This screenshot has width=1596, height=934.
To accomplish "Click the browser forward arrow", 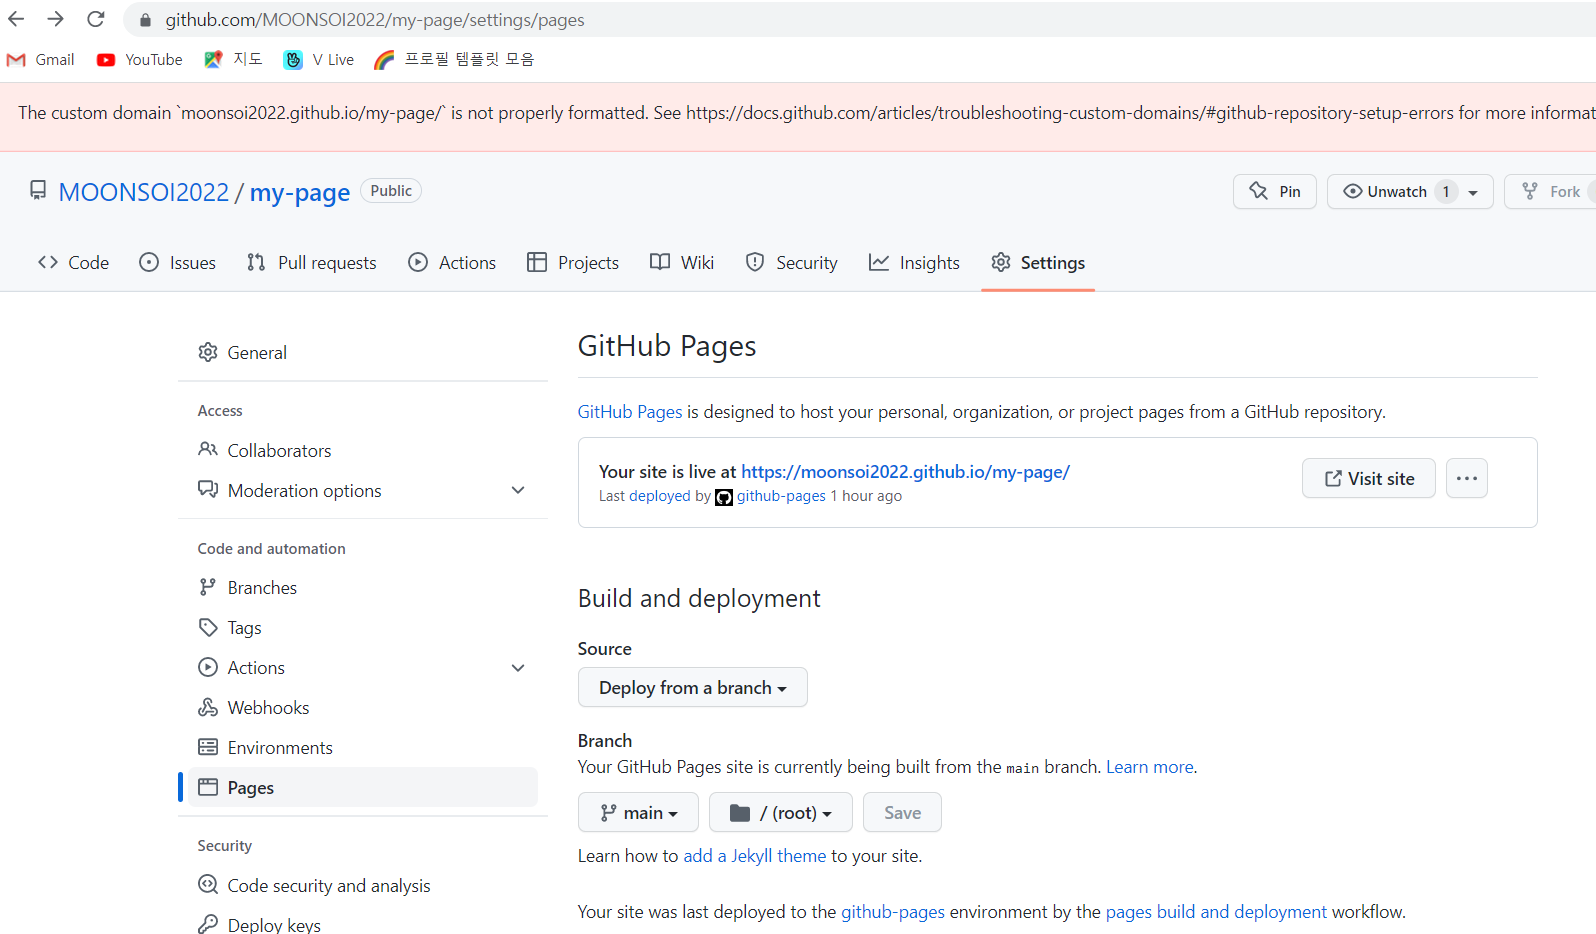I will [x=56, y=19].
